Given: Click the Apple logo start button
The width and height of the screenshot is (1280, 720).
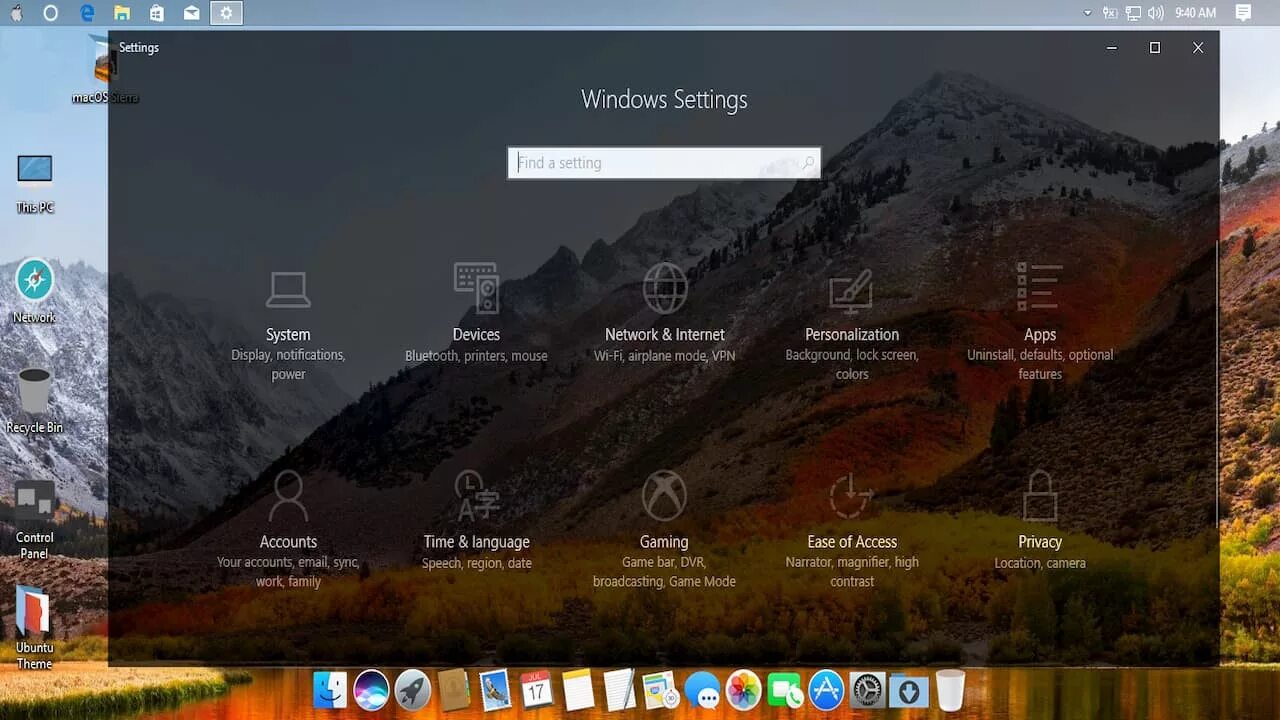Looking at the screenshot, I should [16, 13].
